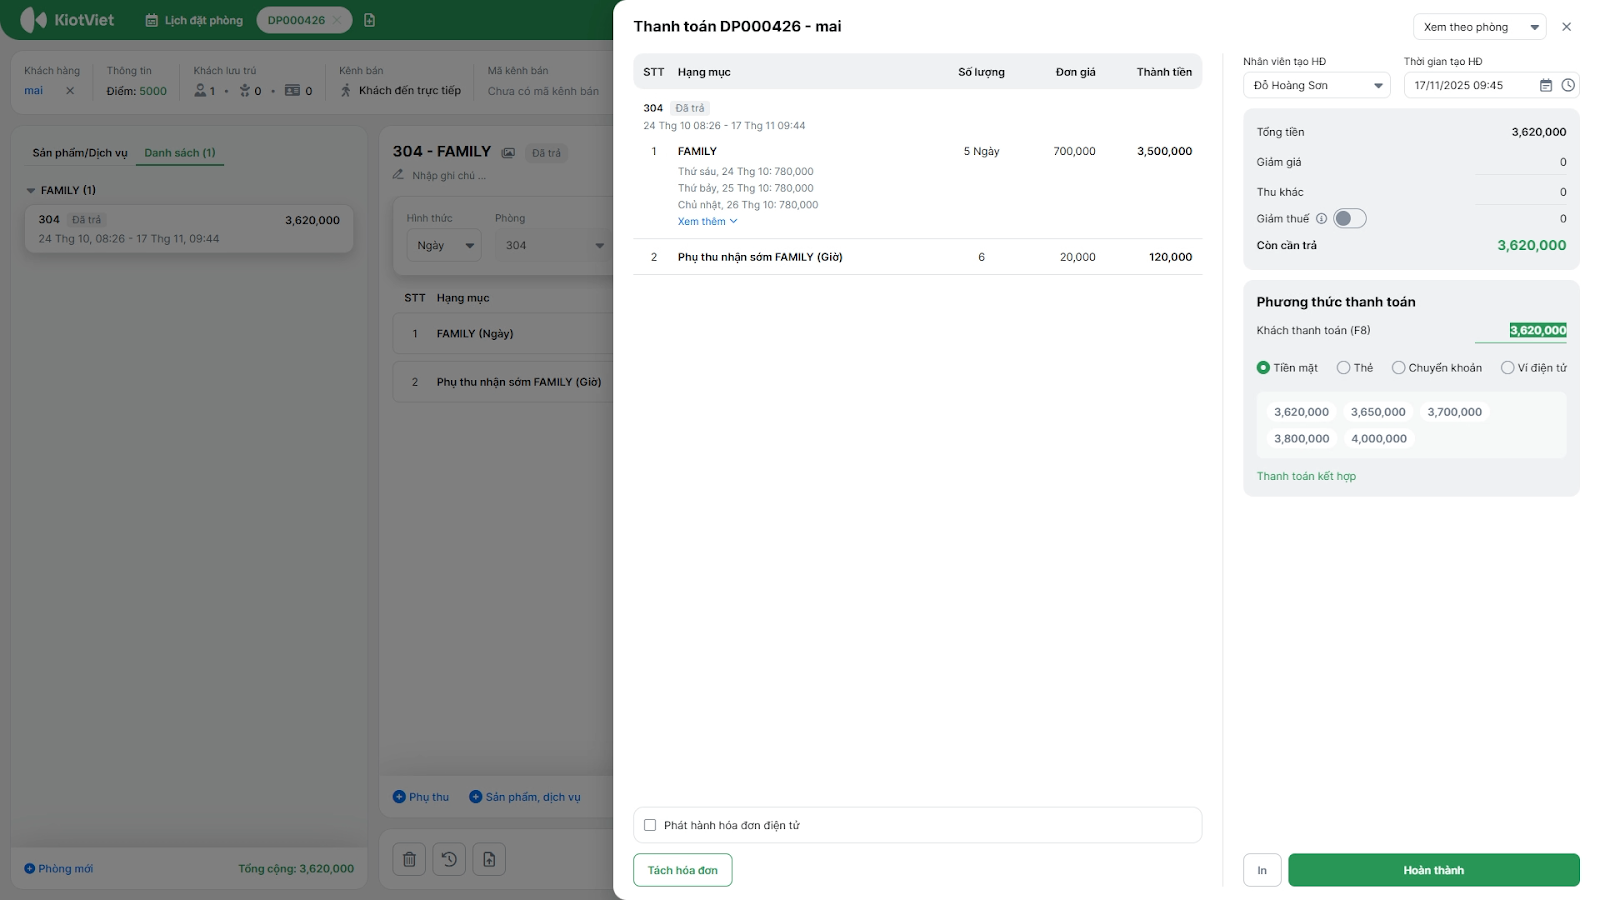The width and height of the screenshot is (1600, 900).
Task: Click the KiotViet logo
Action: click(x=68, y=20)
